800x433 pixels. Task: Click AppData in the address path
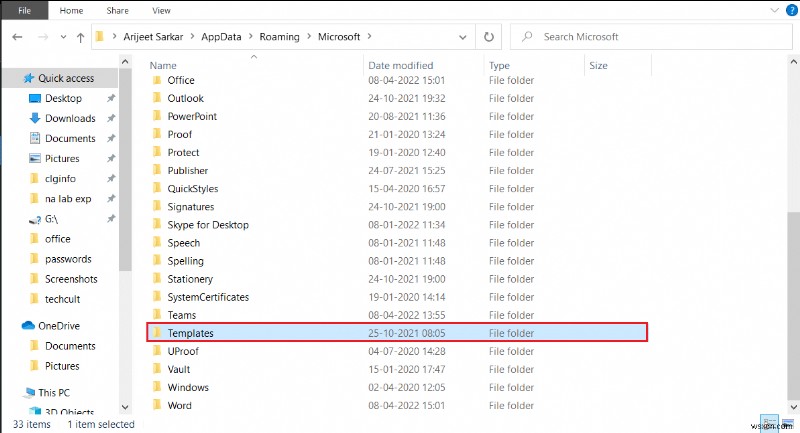pyautogui.click(x=221, y=37)
